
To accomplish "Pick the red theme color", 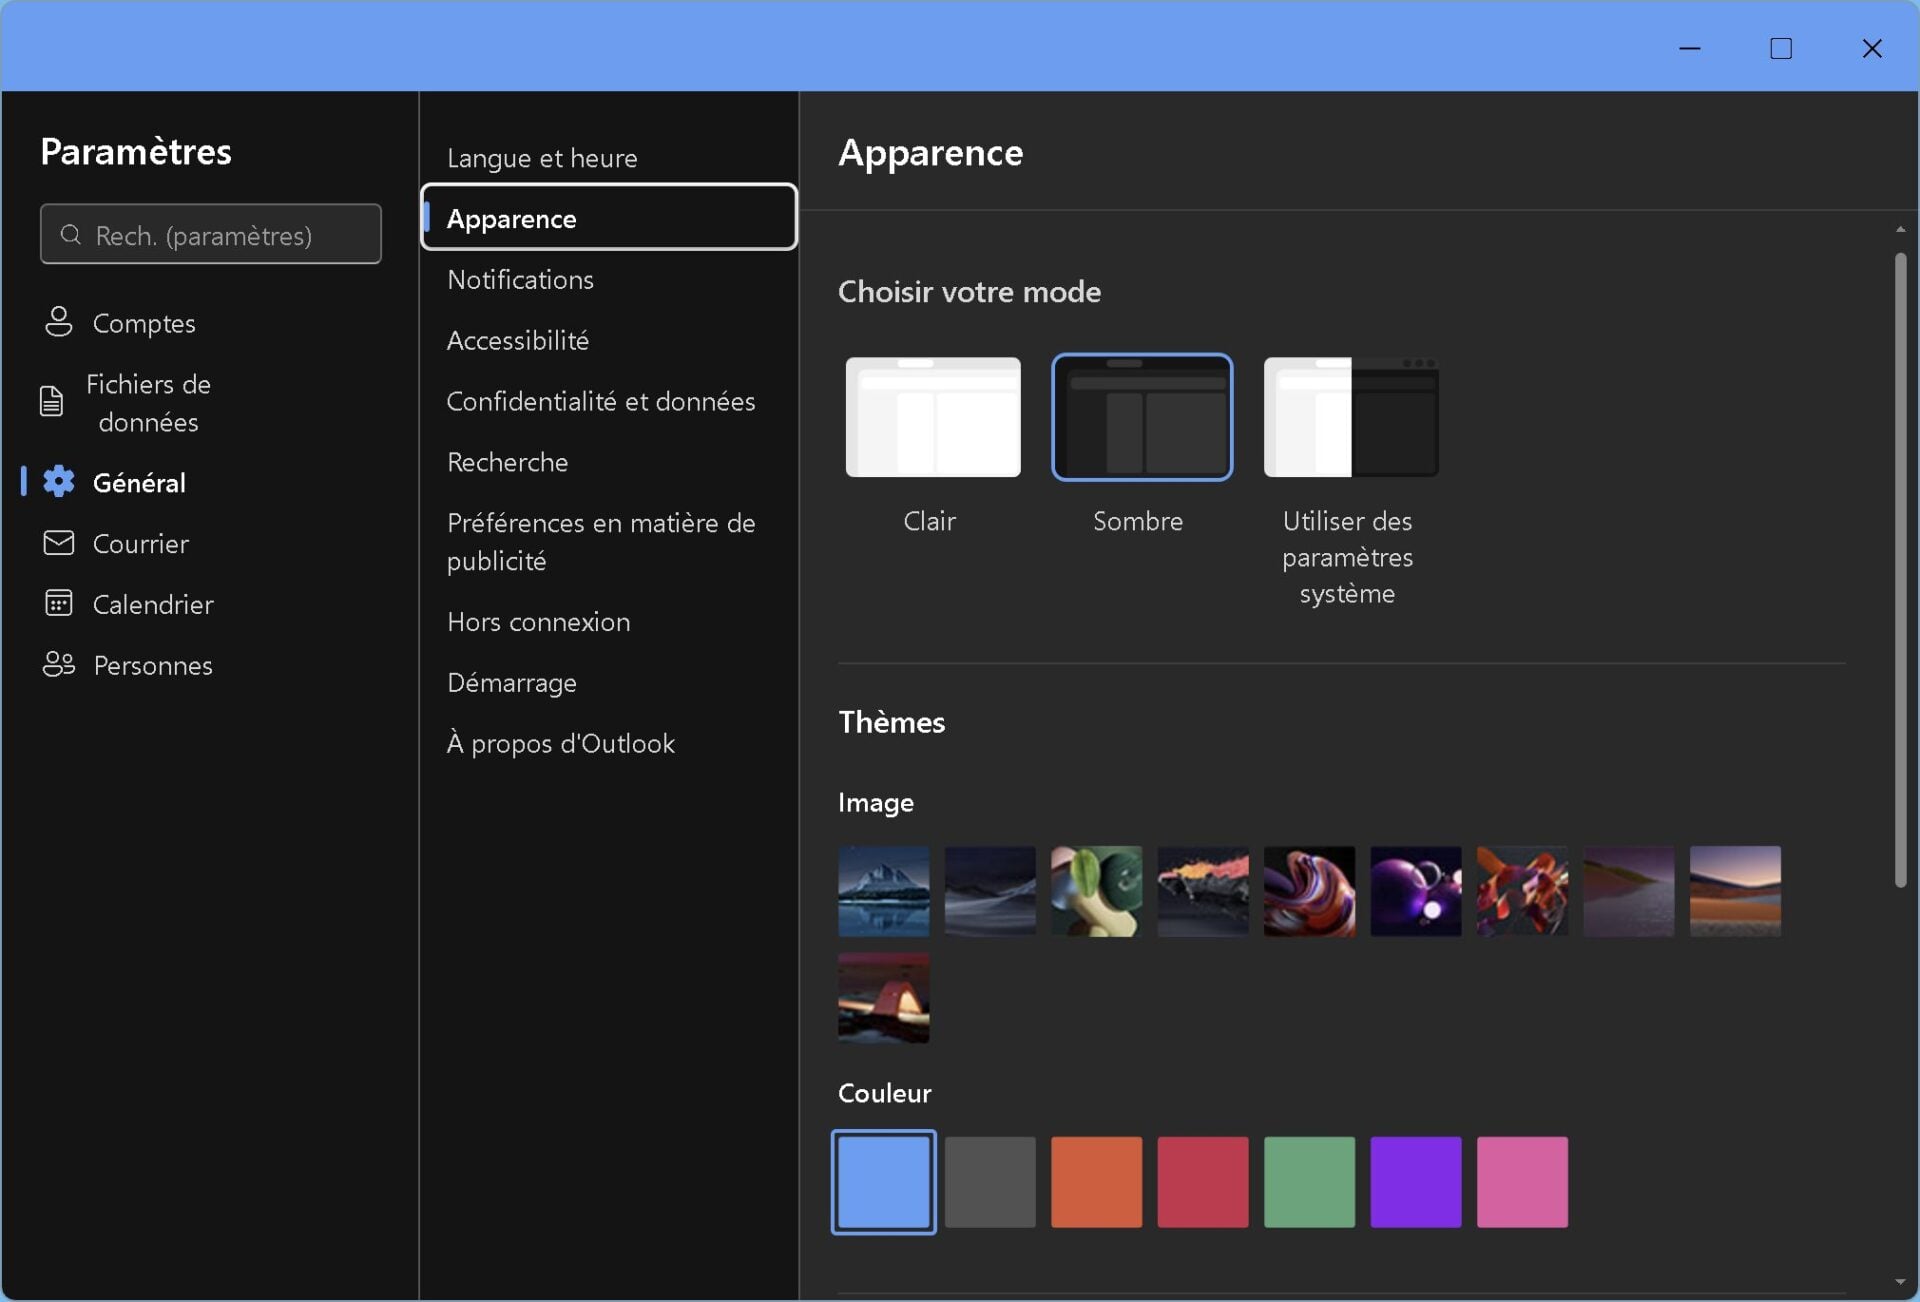I will tap(1203, 1182).
